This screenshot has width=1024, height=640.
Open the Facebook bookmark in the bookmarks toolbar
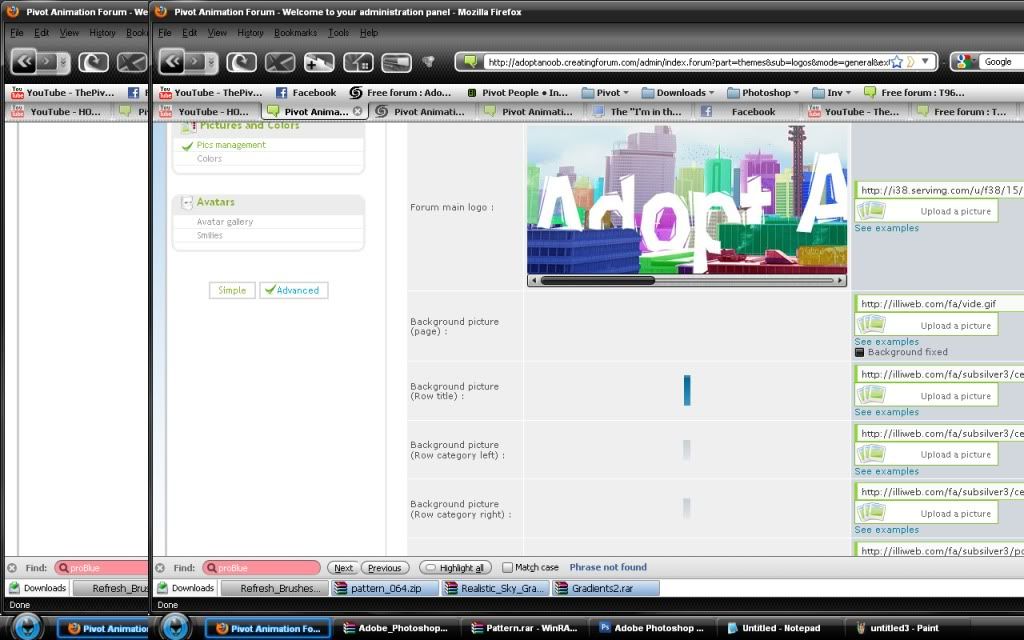(x=306, y=93)
